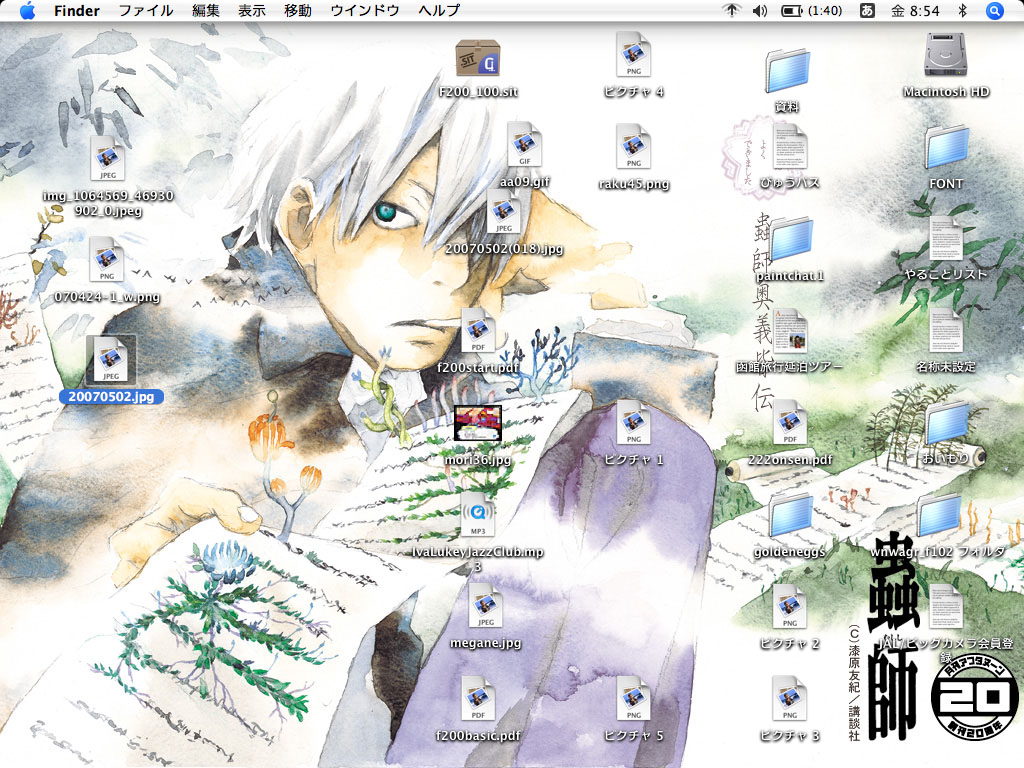Viewport: 1024px width, 768px height.
Task: Select the IvaLukeyJazzClub.mp3 audio file
Action: pos(477,515)
